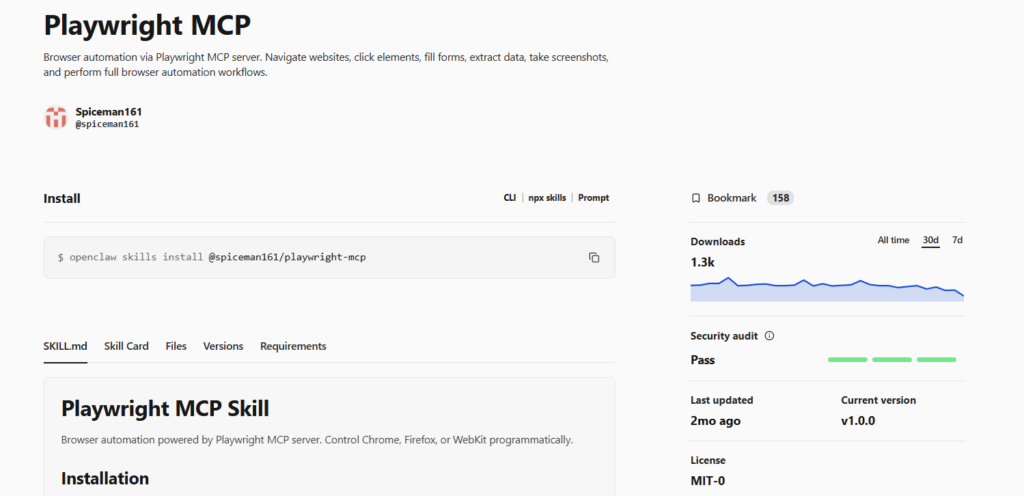Image resolution: width=1024 pixels, height=496 pixels.
Task: Click the @spiceman161 handle
Action: 107,124
